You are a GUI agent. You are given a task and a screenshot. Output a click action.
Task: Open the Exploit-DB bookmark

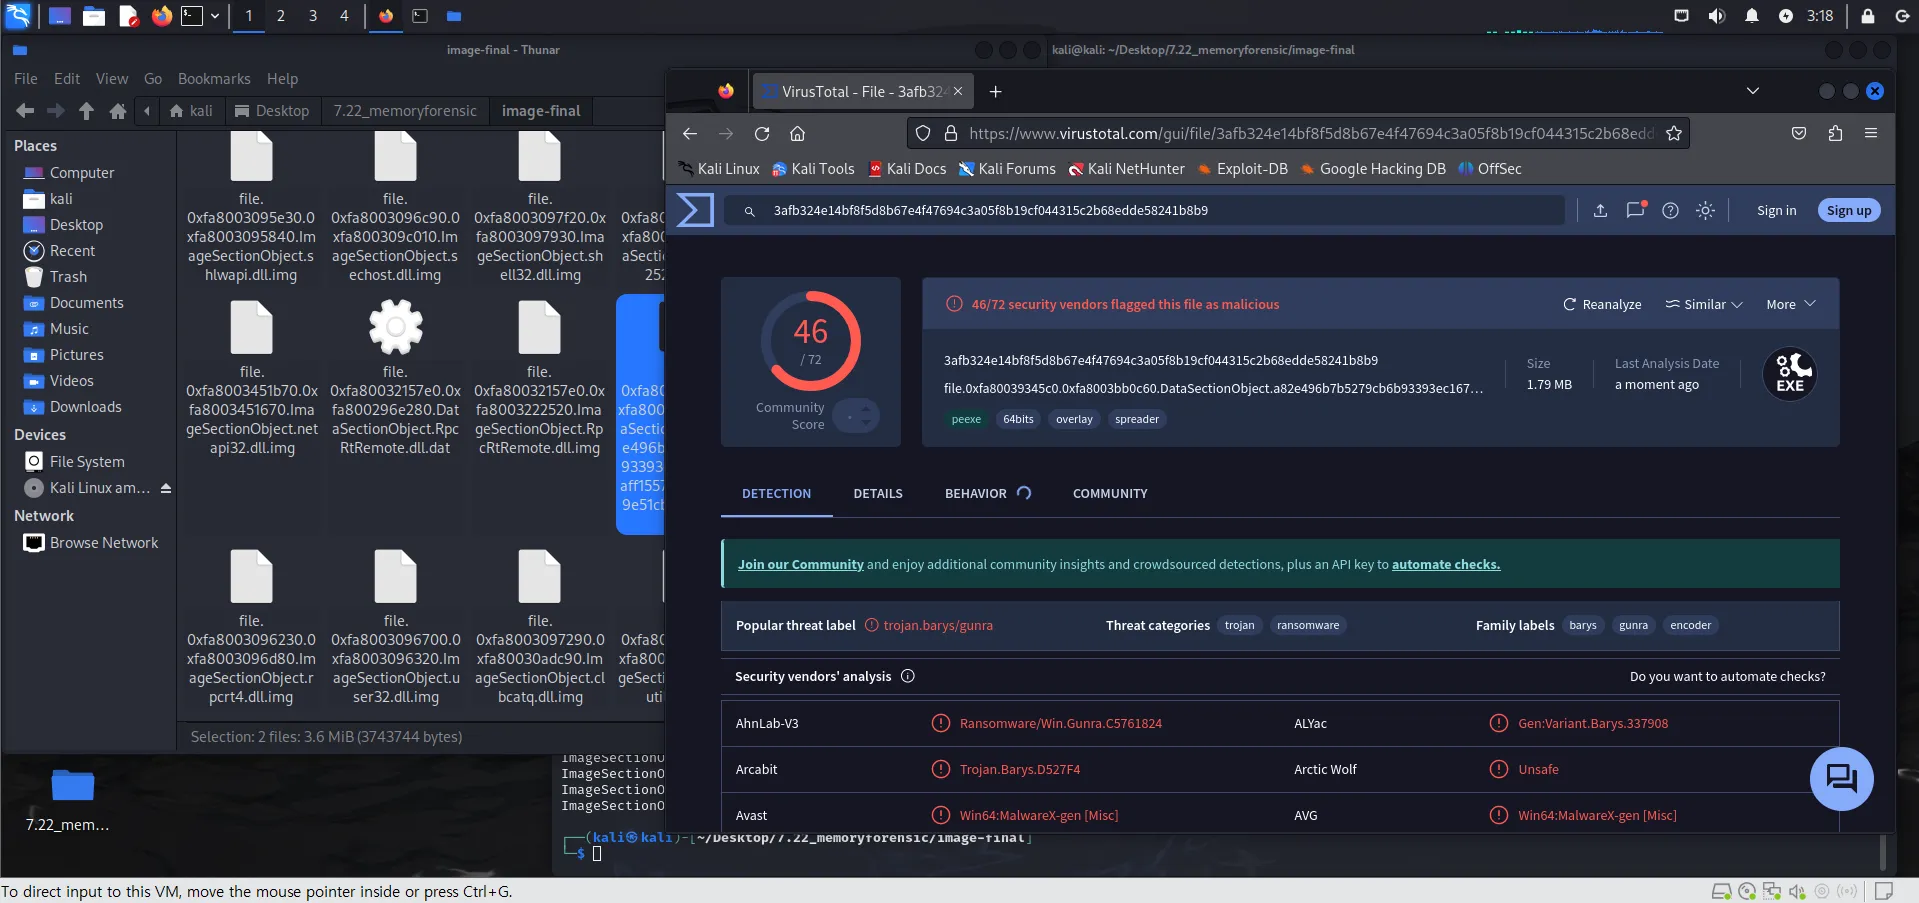(1243, 169)
